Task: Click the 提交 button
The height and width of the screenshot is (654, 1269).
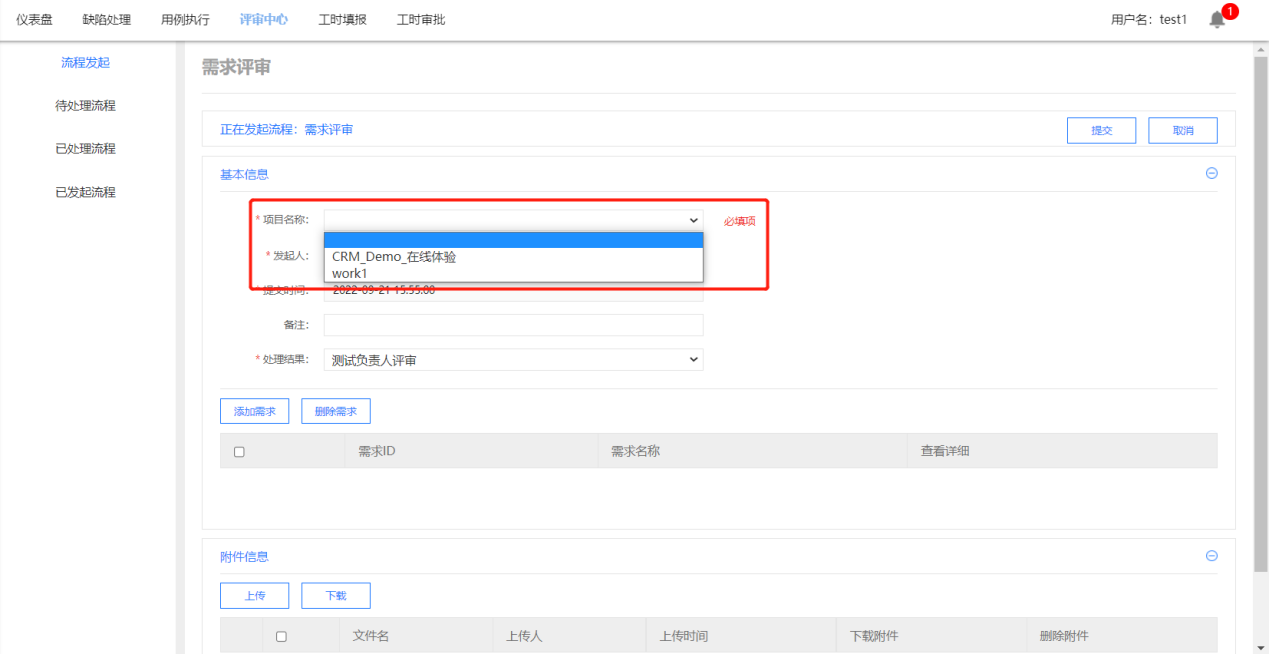Action: (1101, 131)
